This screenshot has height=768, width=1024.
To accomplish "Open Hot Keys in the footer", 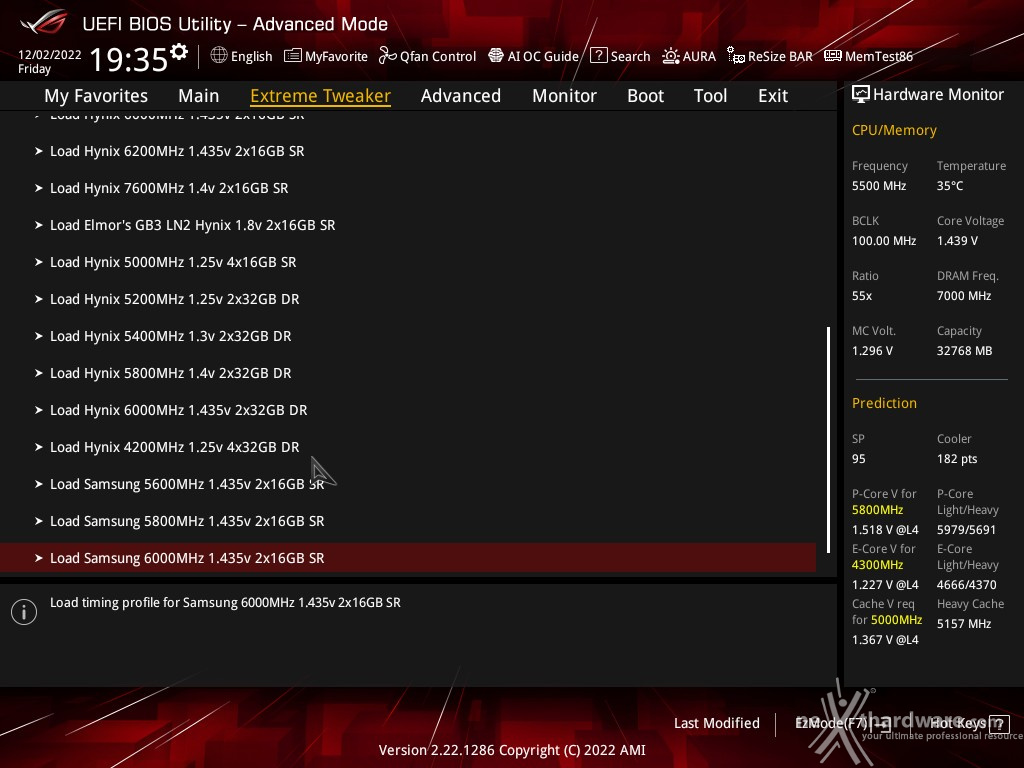I will click(x=957, y=723).
